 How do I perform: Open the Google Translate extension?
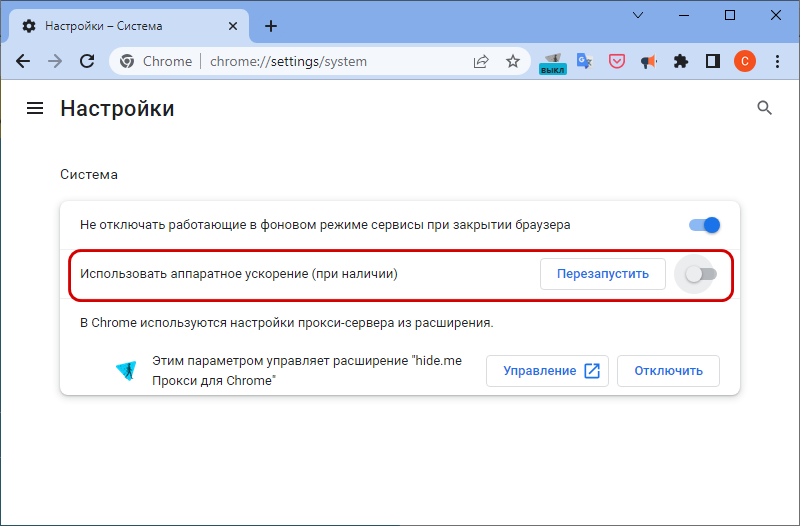point(585,62)
